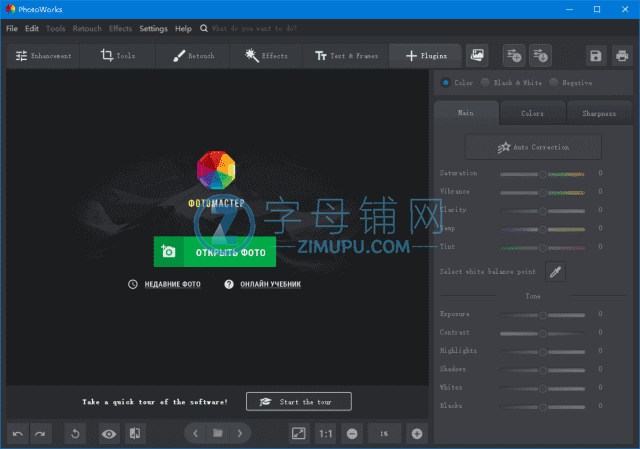Switch to the Colors tab
The width and height of the screenshot is (640, 449).
point(533,114)
